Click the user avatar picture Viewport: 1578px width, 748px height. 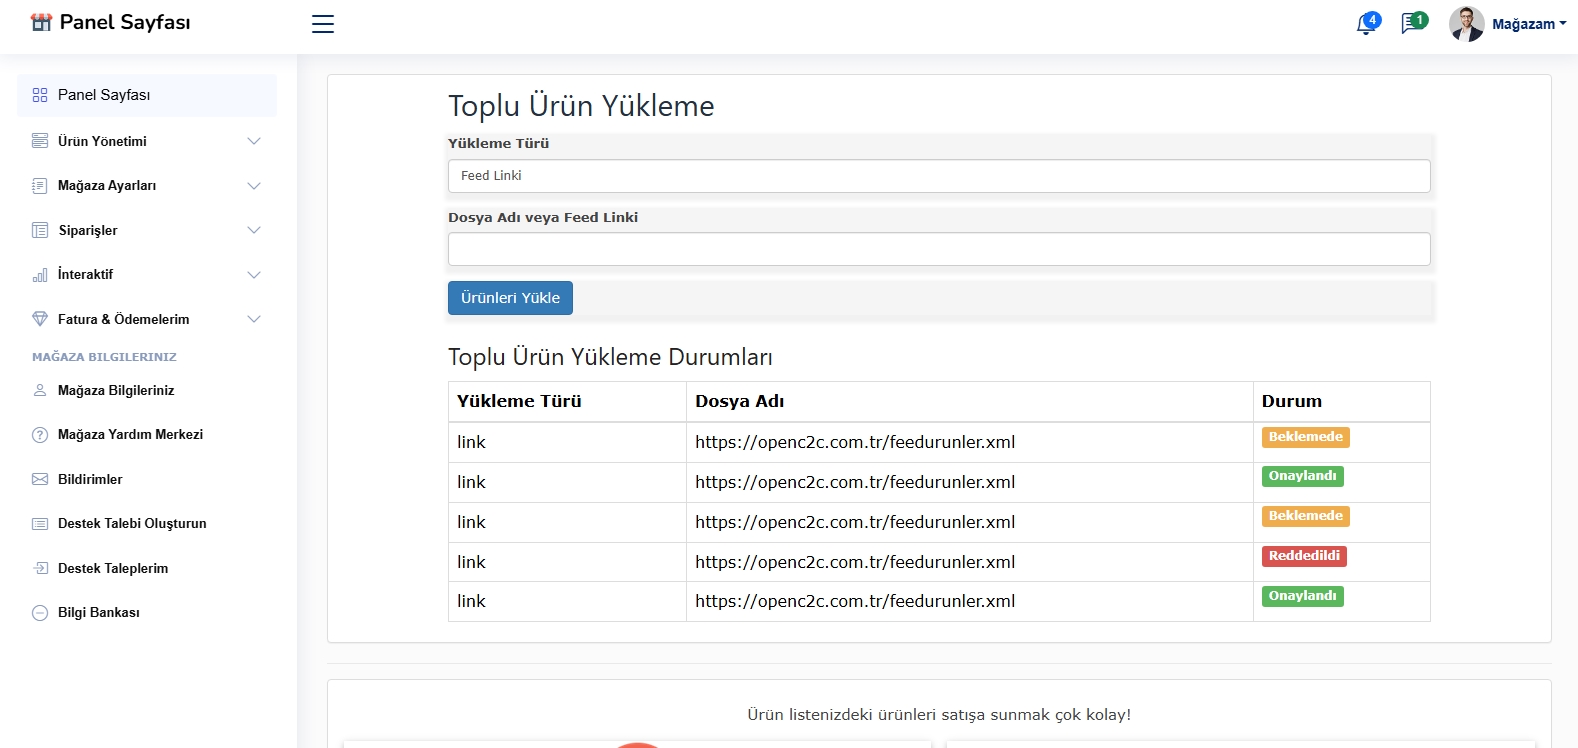(x=1466, y=24)
